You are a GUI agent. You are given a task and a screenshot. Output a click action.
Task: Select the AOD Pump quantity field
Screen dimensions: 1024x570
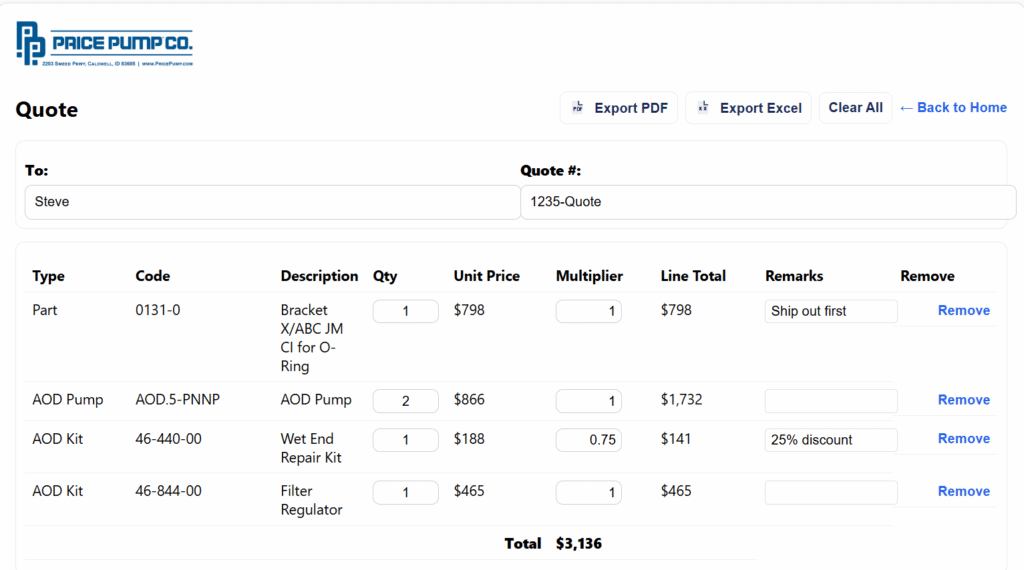coord(405,401)
